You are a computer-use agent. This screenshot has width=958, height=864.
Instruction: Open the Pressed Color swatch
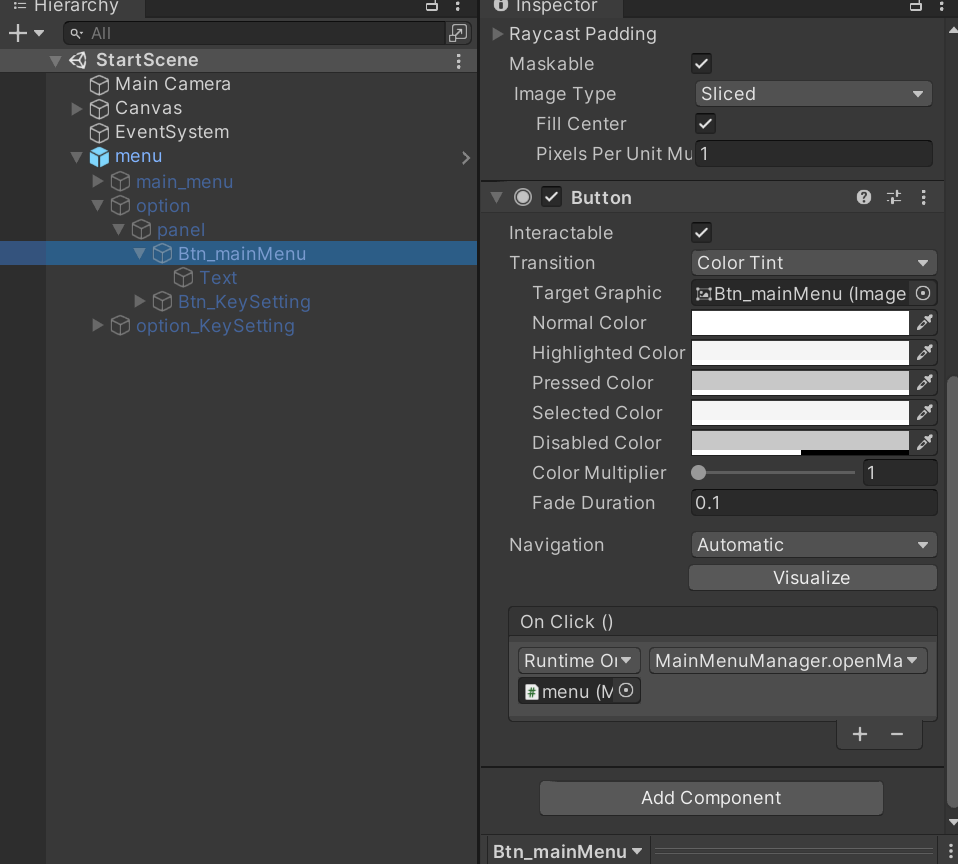click(800, 383)
